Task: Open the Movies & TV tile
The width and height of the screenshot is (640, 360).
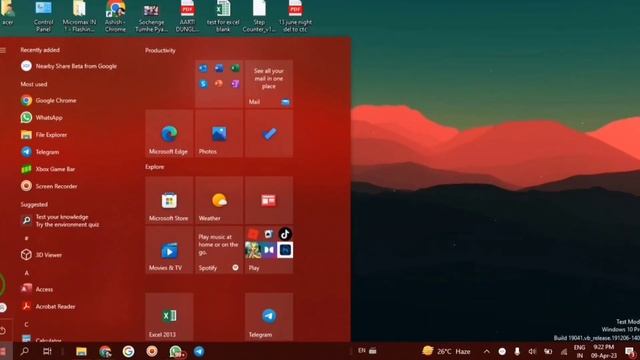Action: tap(169, 250)
